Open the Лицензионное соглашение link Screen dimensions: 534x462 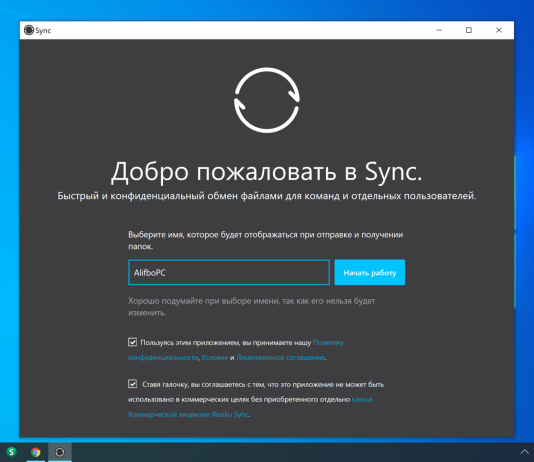pos(280,357)
